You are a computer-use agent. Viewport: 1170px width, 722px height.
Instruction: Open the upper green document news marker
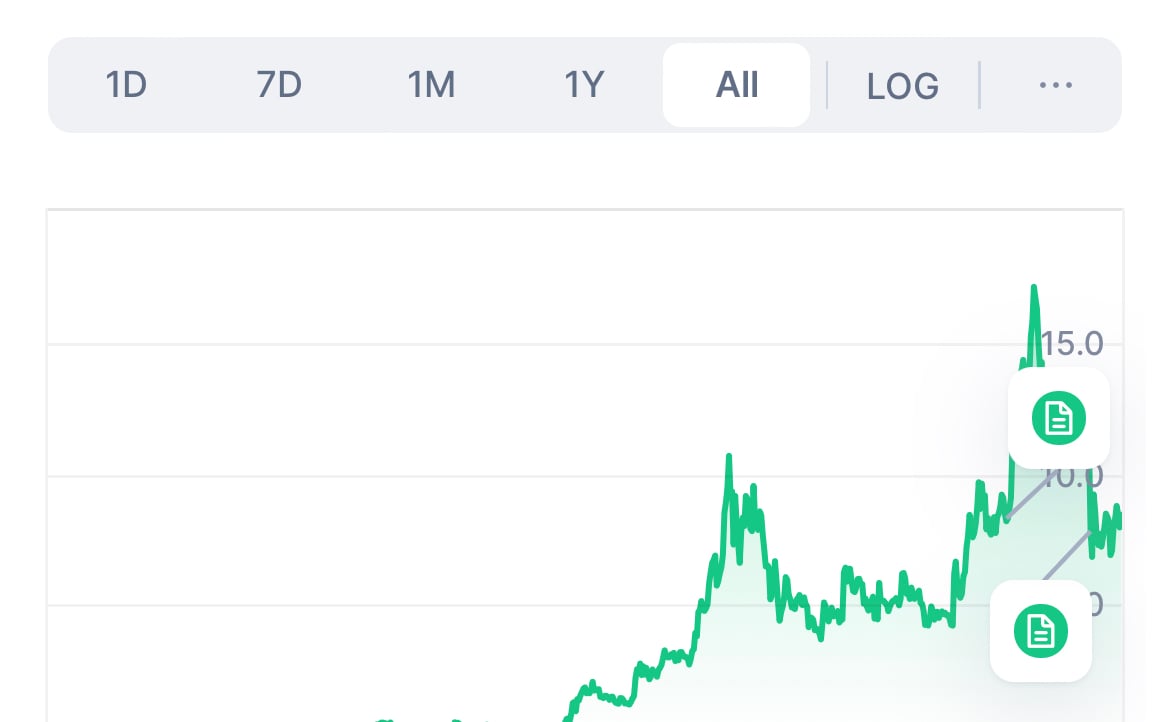(x=1058, y=418)
